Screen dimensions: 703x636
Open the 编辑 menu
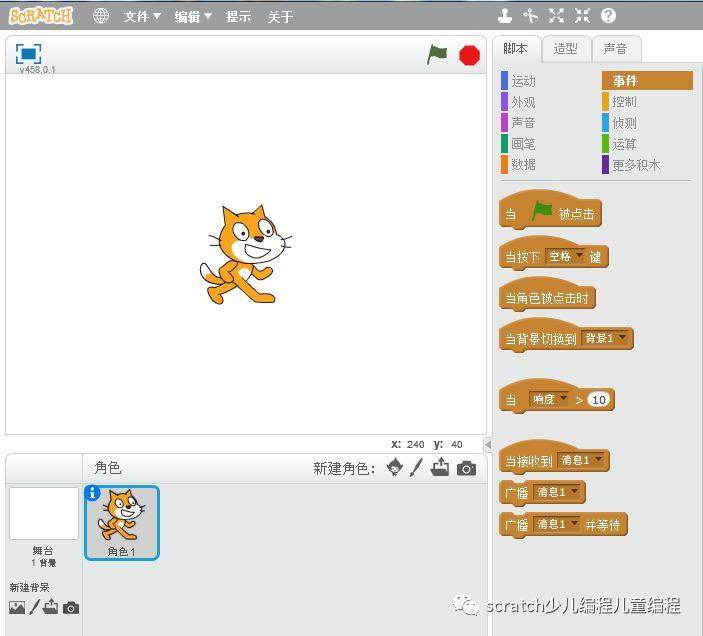tap(193, 17)
